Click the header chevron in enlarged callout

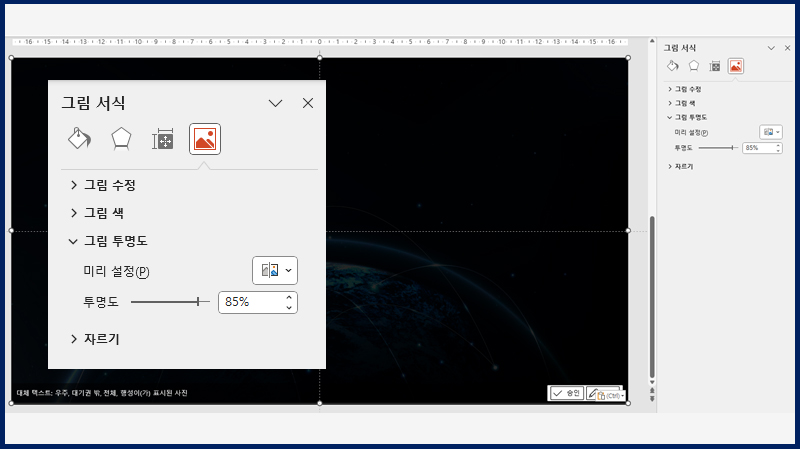pyautogui.click(x=276, y=103)
